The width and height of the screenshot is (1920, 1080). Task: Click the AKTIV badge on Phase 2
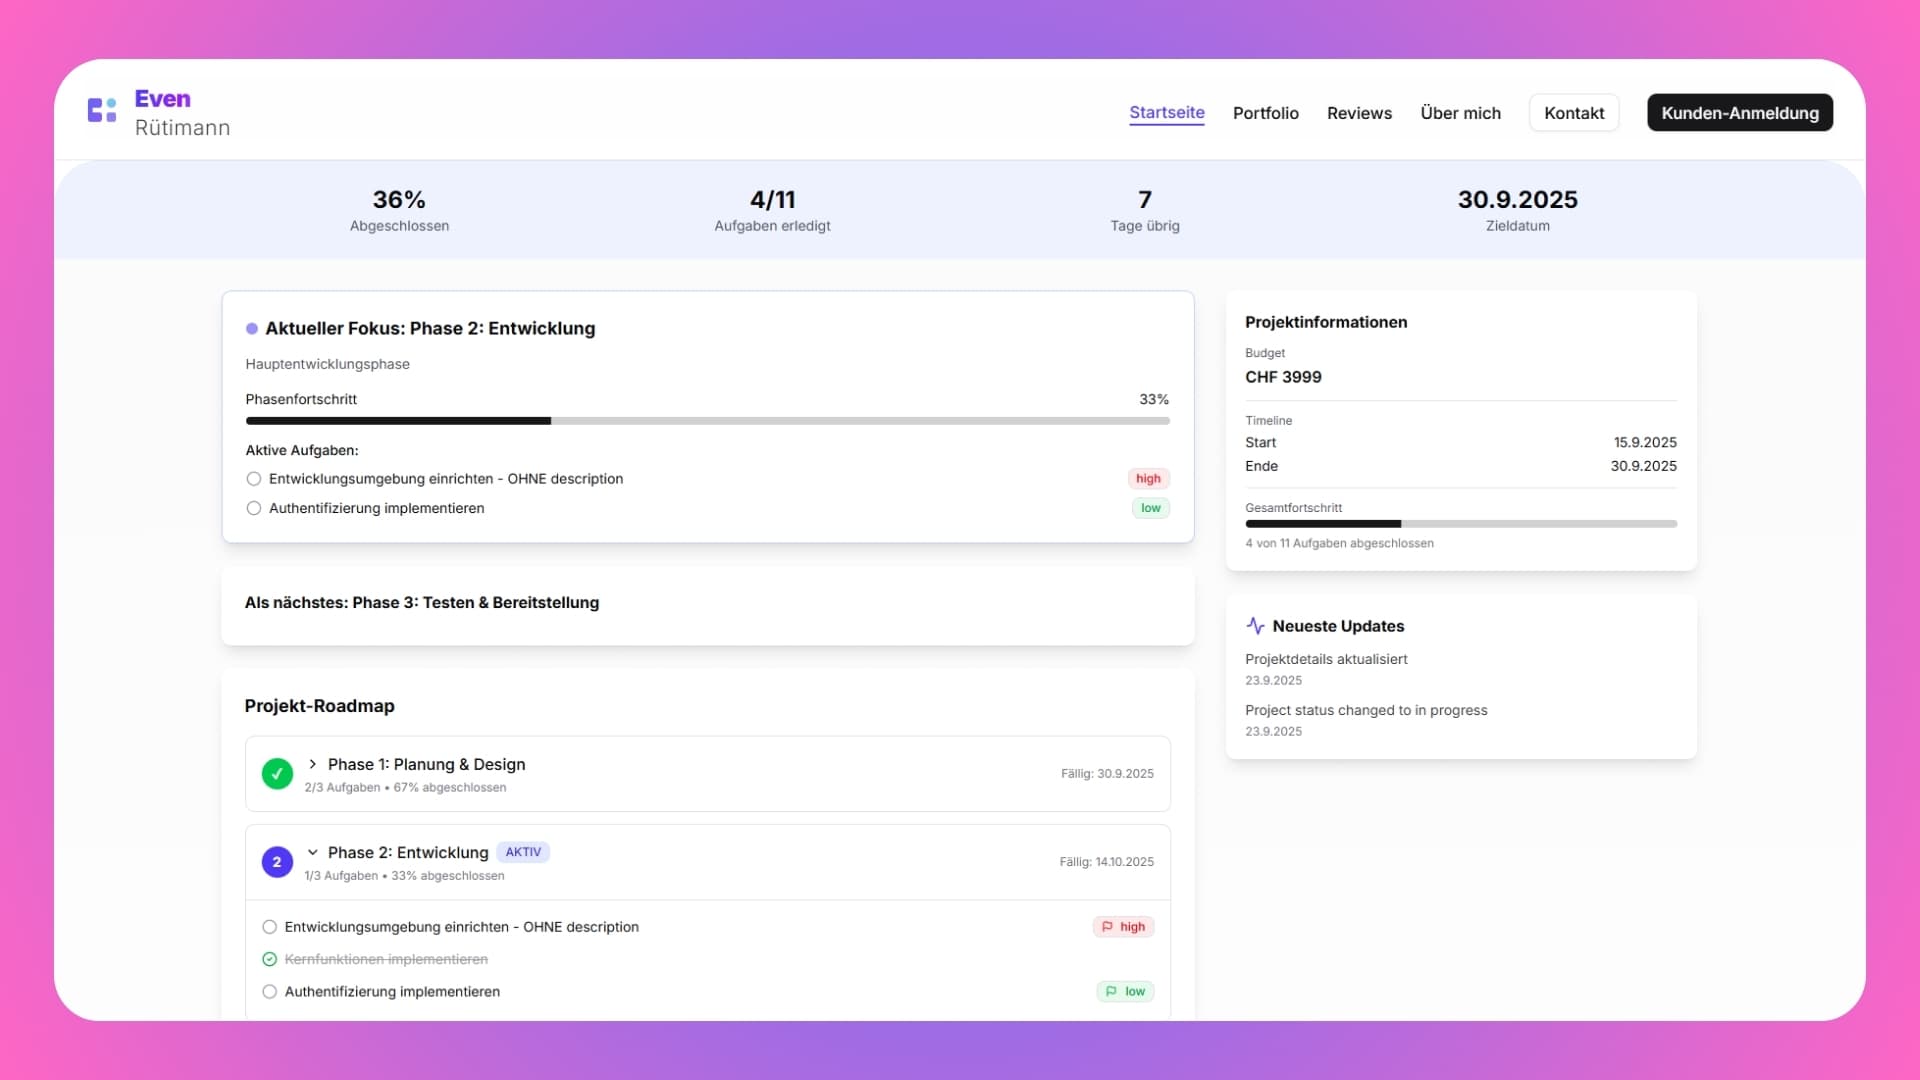(523, 852)
